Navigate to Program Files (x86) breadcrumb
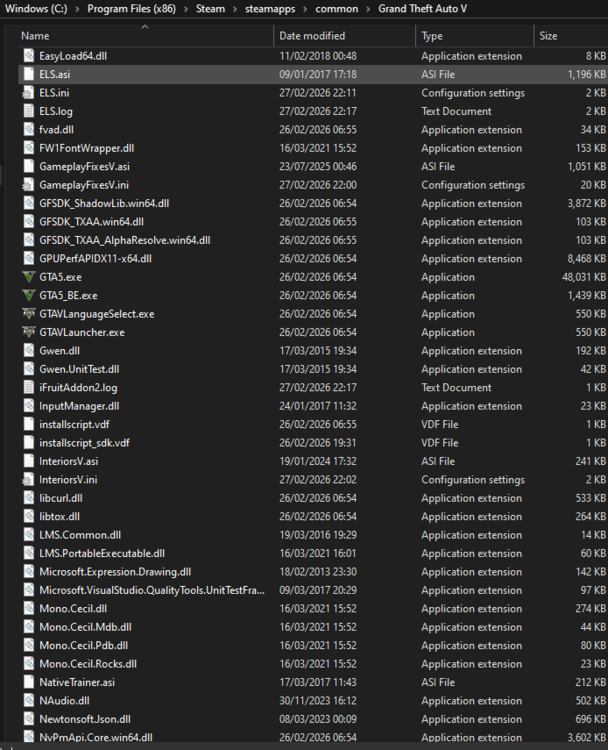Viewport: 608px width, 750px height. 132,9
